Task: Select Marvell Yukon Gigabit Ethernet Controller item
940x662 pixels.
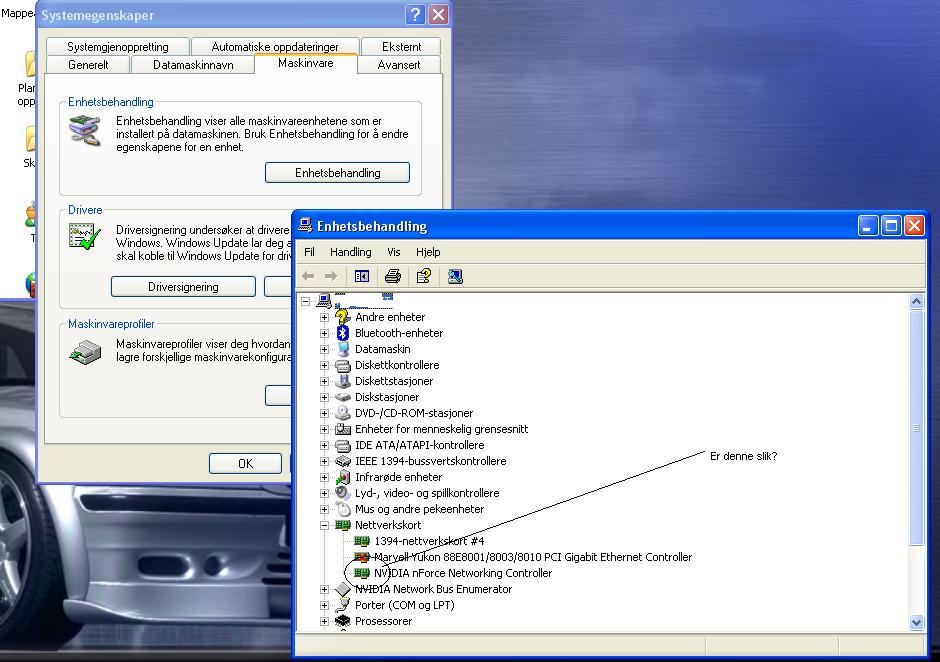Action: (533, 557)
